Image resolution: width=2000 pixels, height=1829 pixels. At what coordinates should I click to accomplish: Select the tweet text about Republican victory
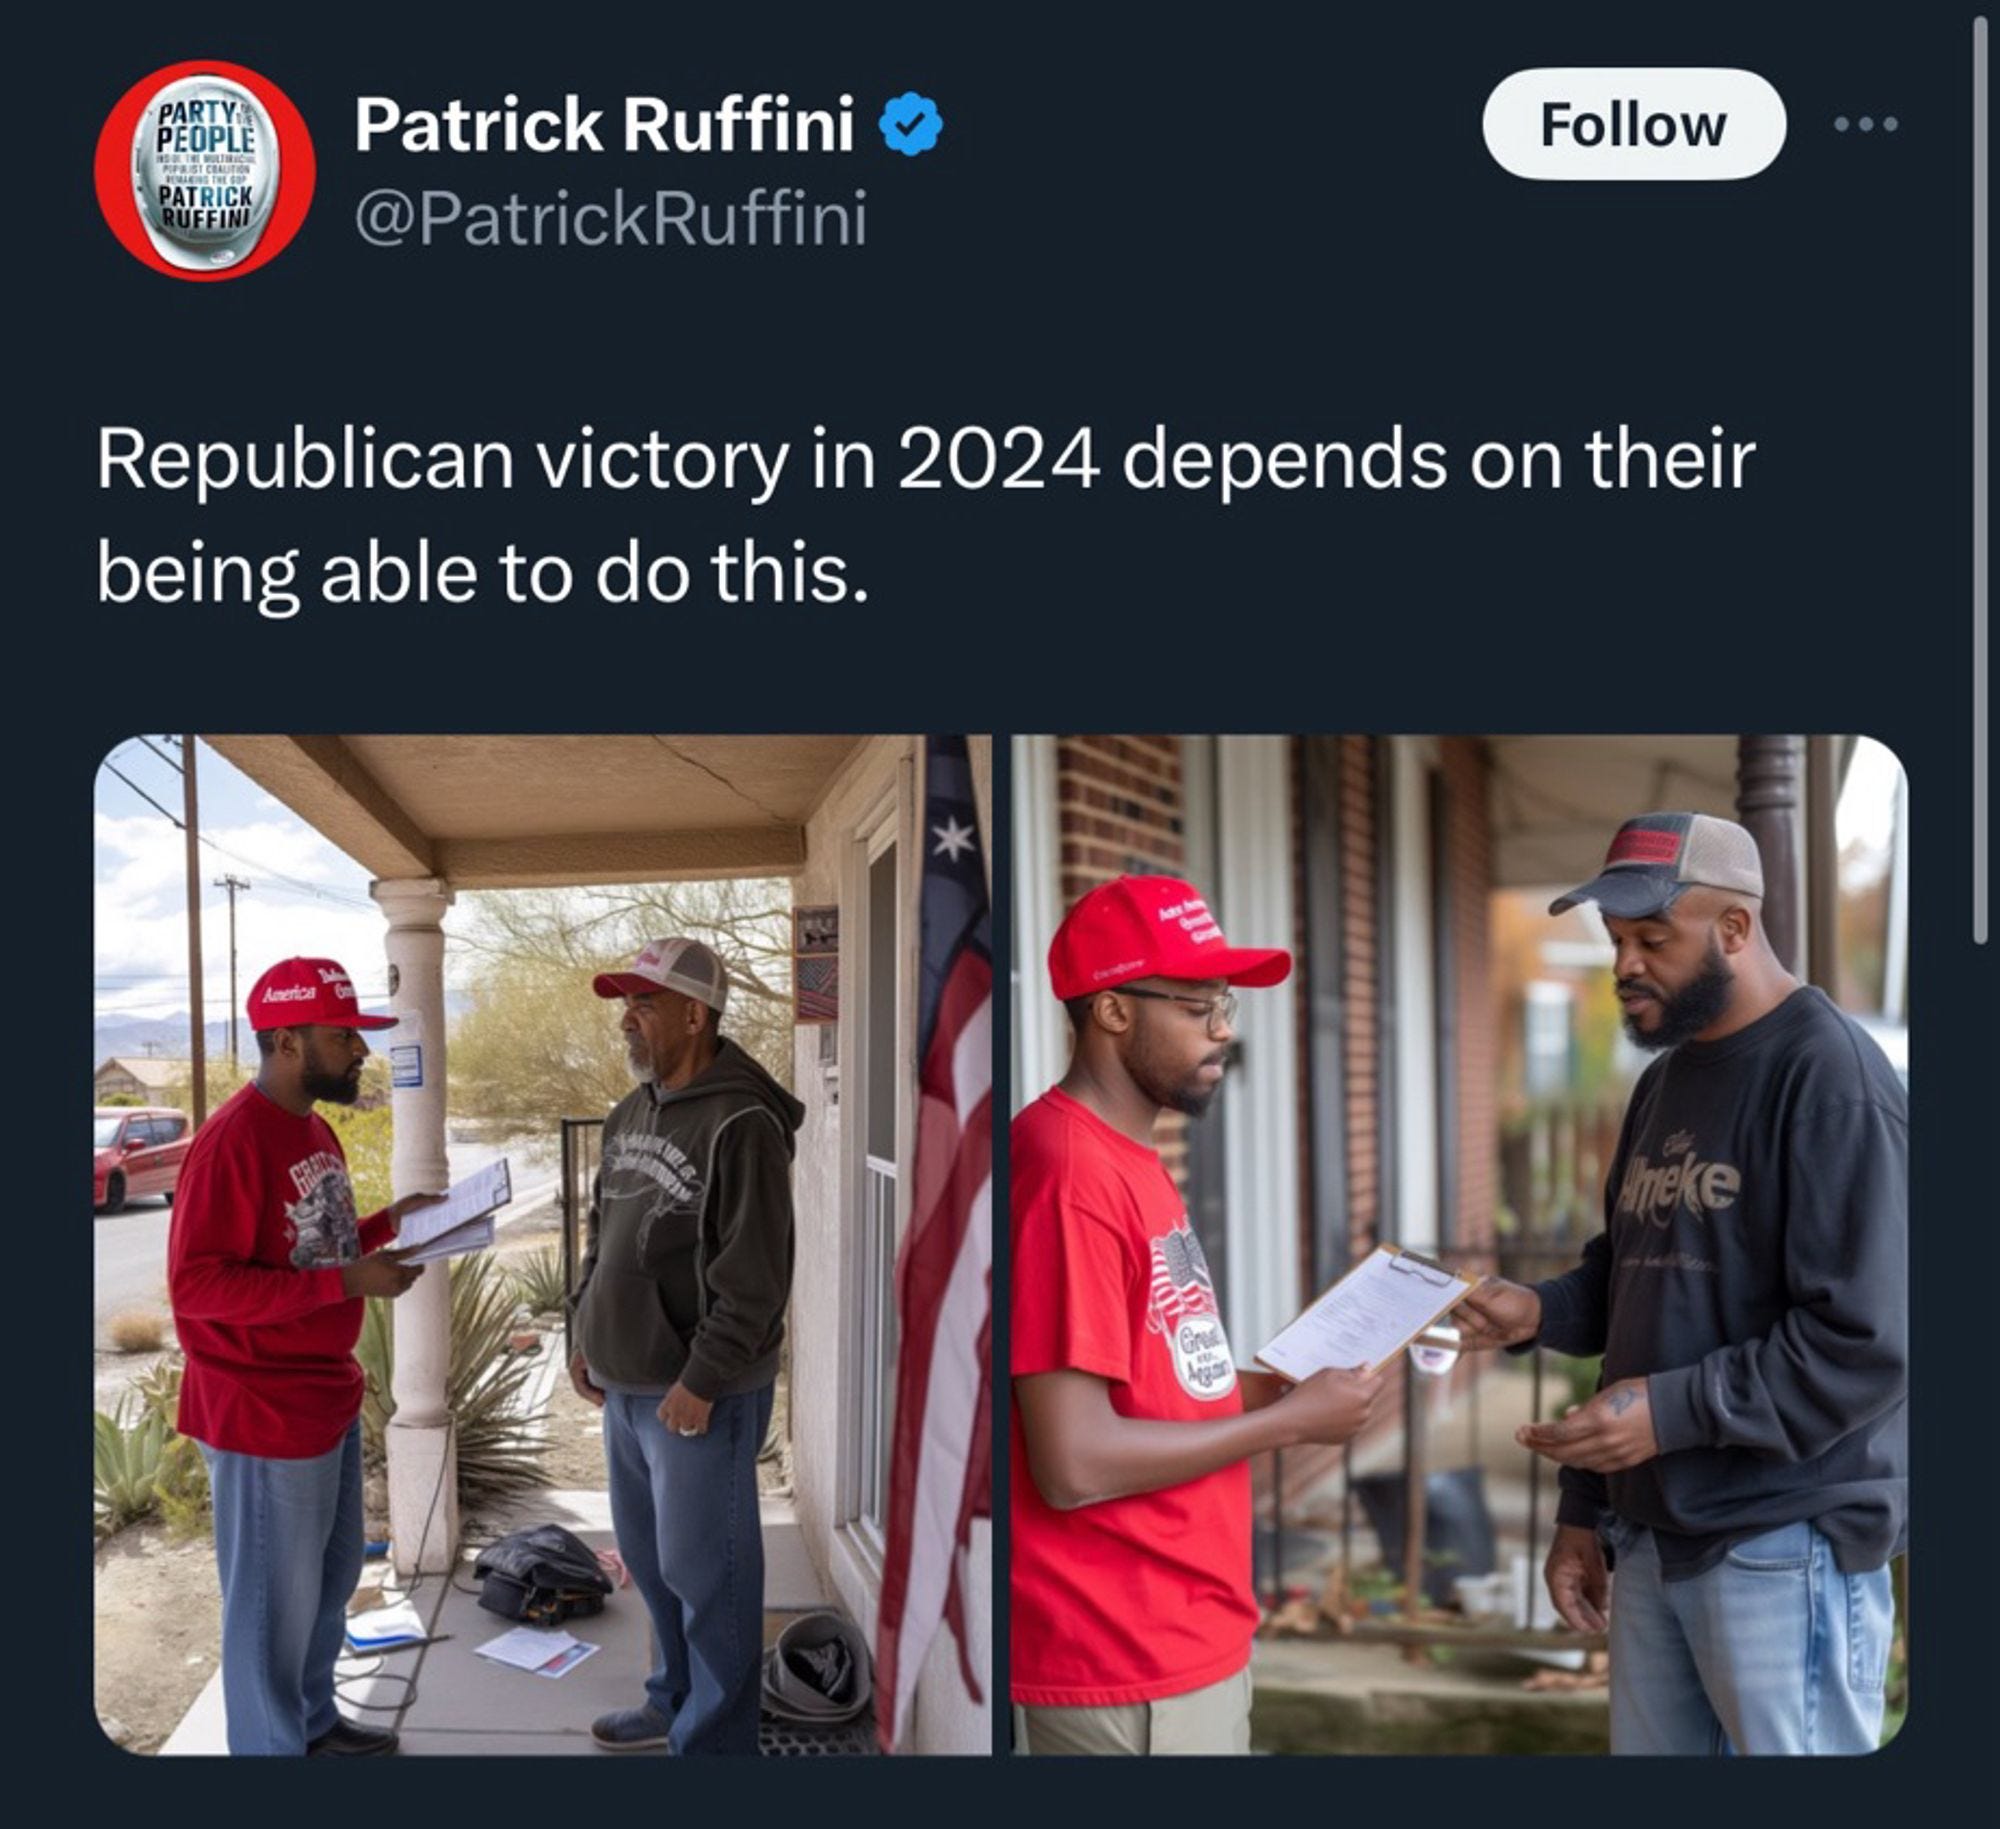[925, 517]
